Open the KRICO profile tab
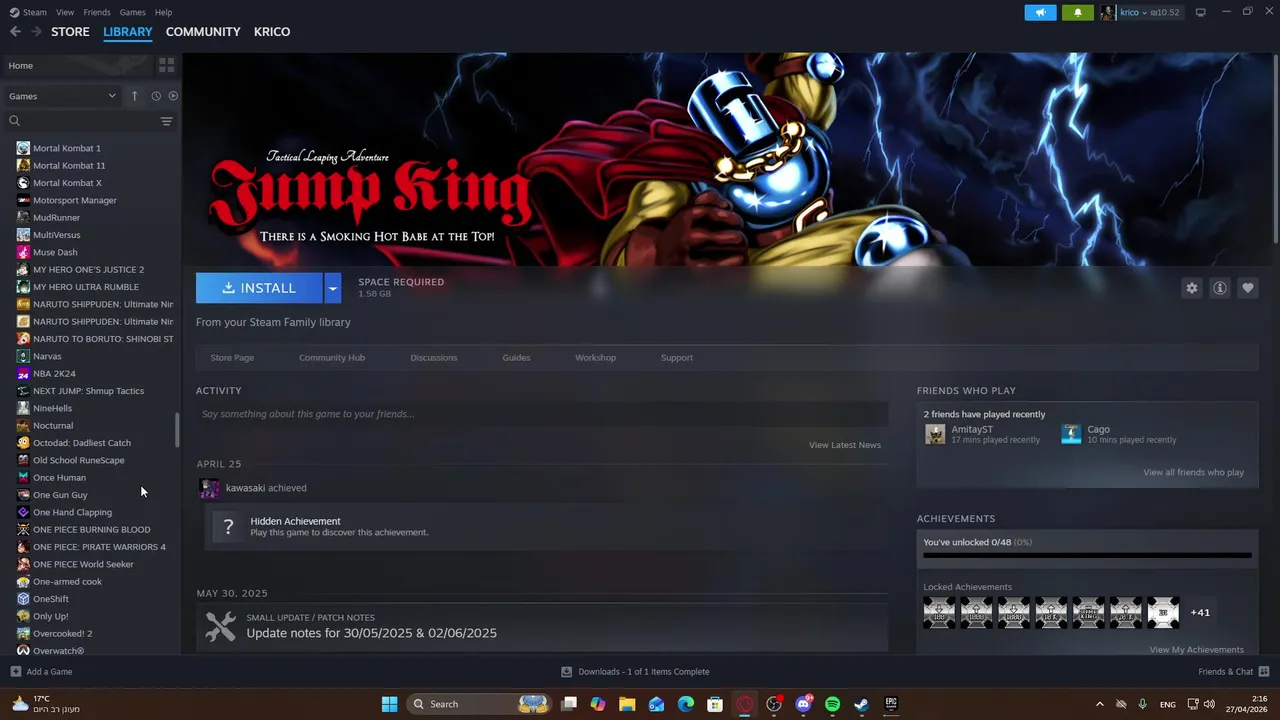Image resolution: width=1280 pixels, height=720 pixels. pyautogui.click(x=272, y=32)
